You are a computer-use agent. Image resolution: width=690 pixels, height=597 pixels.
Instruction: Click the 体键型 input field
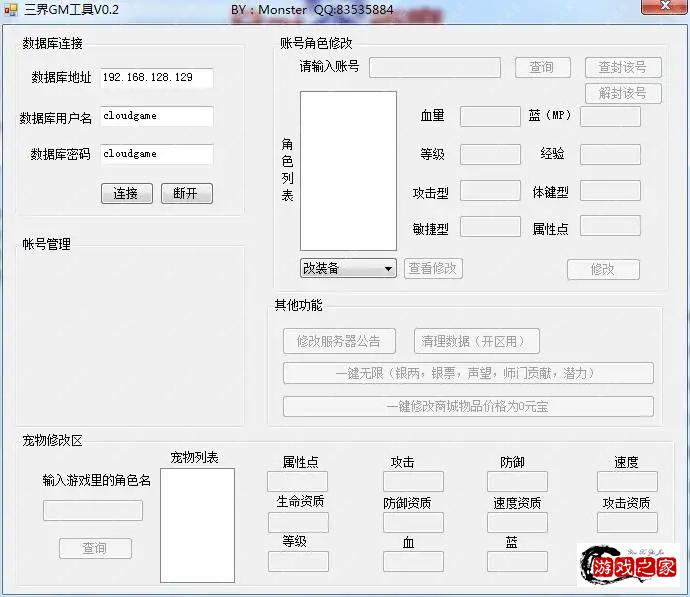coord(610,190)
